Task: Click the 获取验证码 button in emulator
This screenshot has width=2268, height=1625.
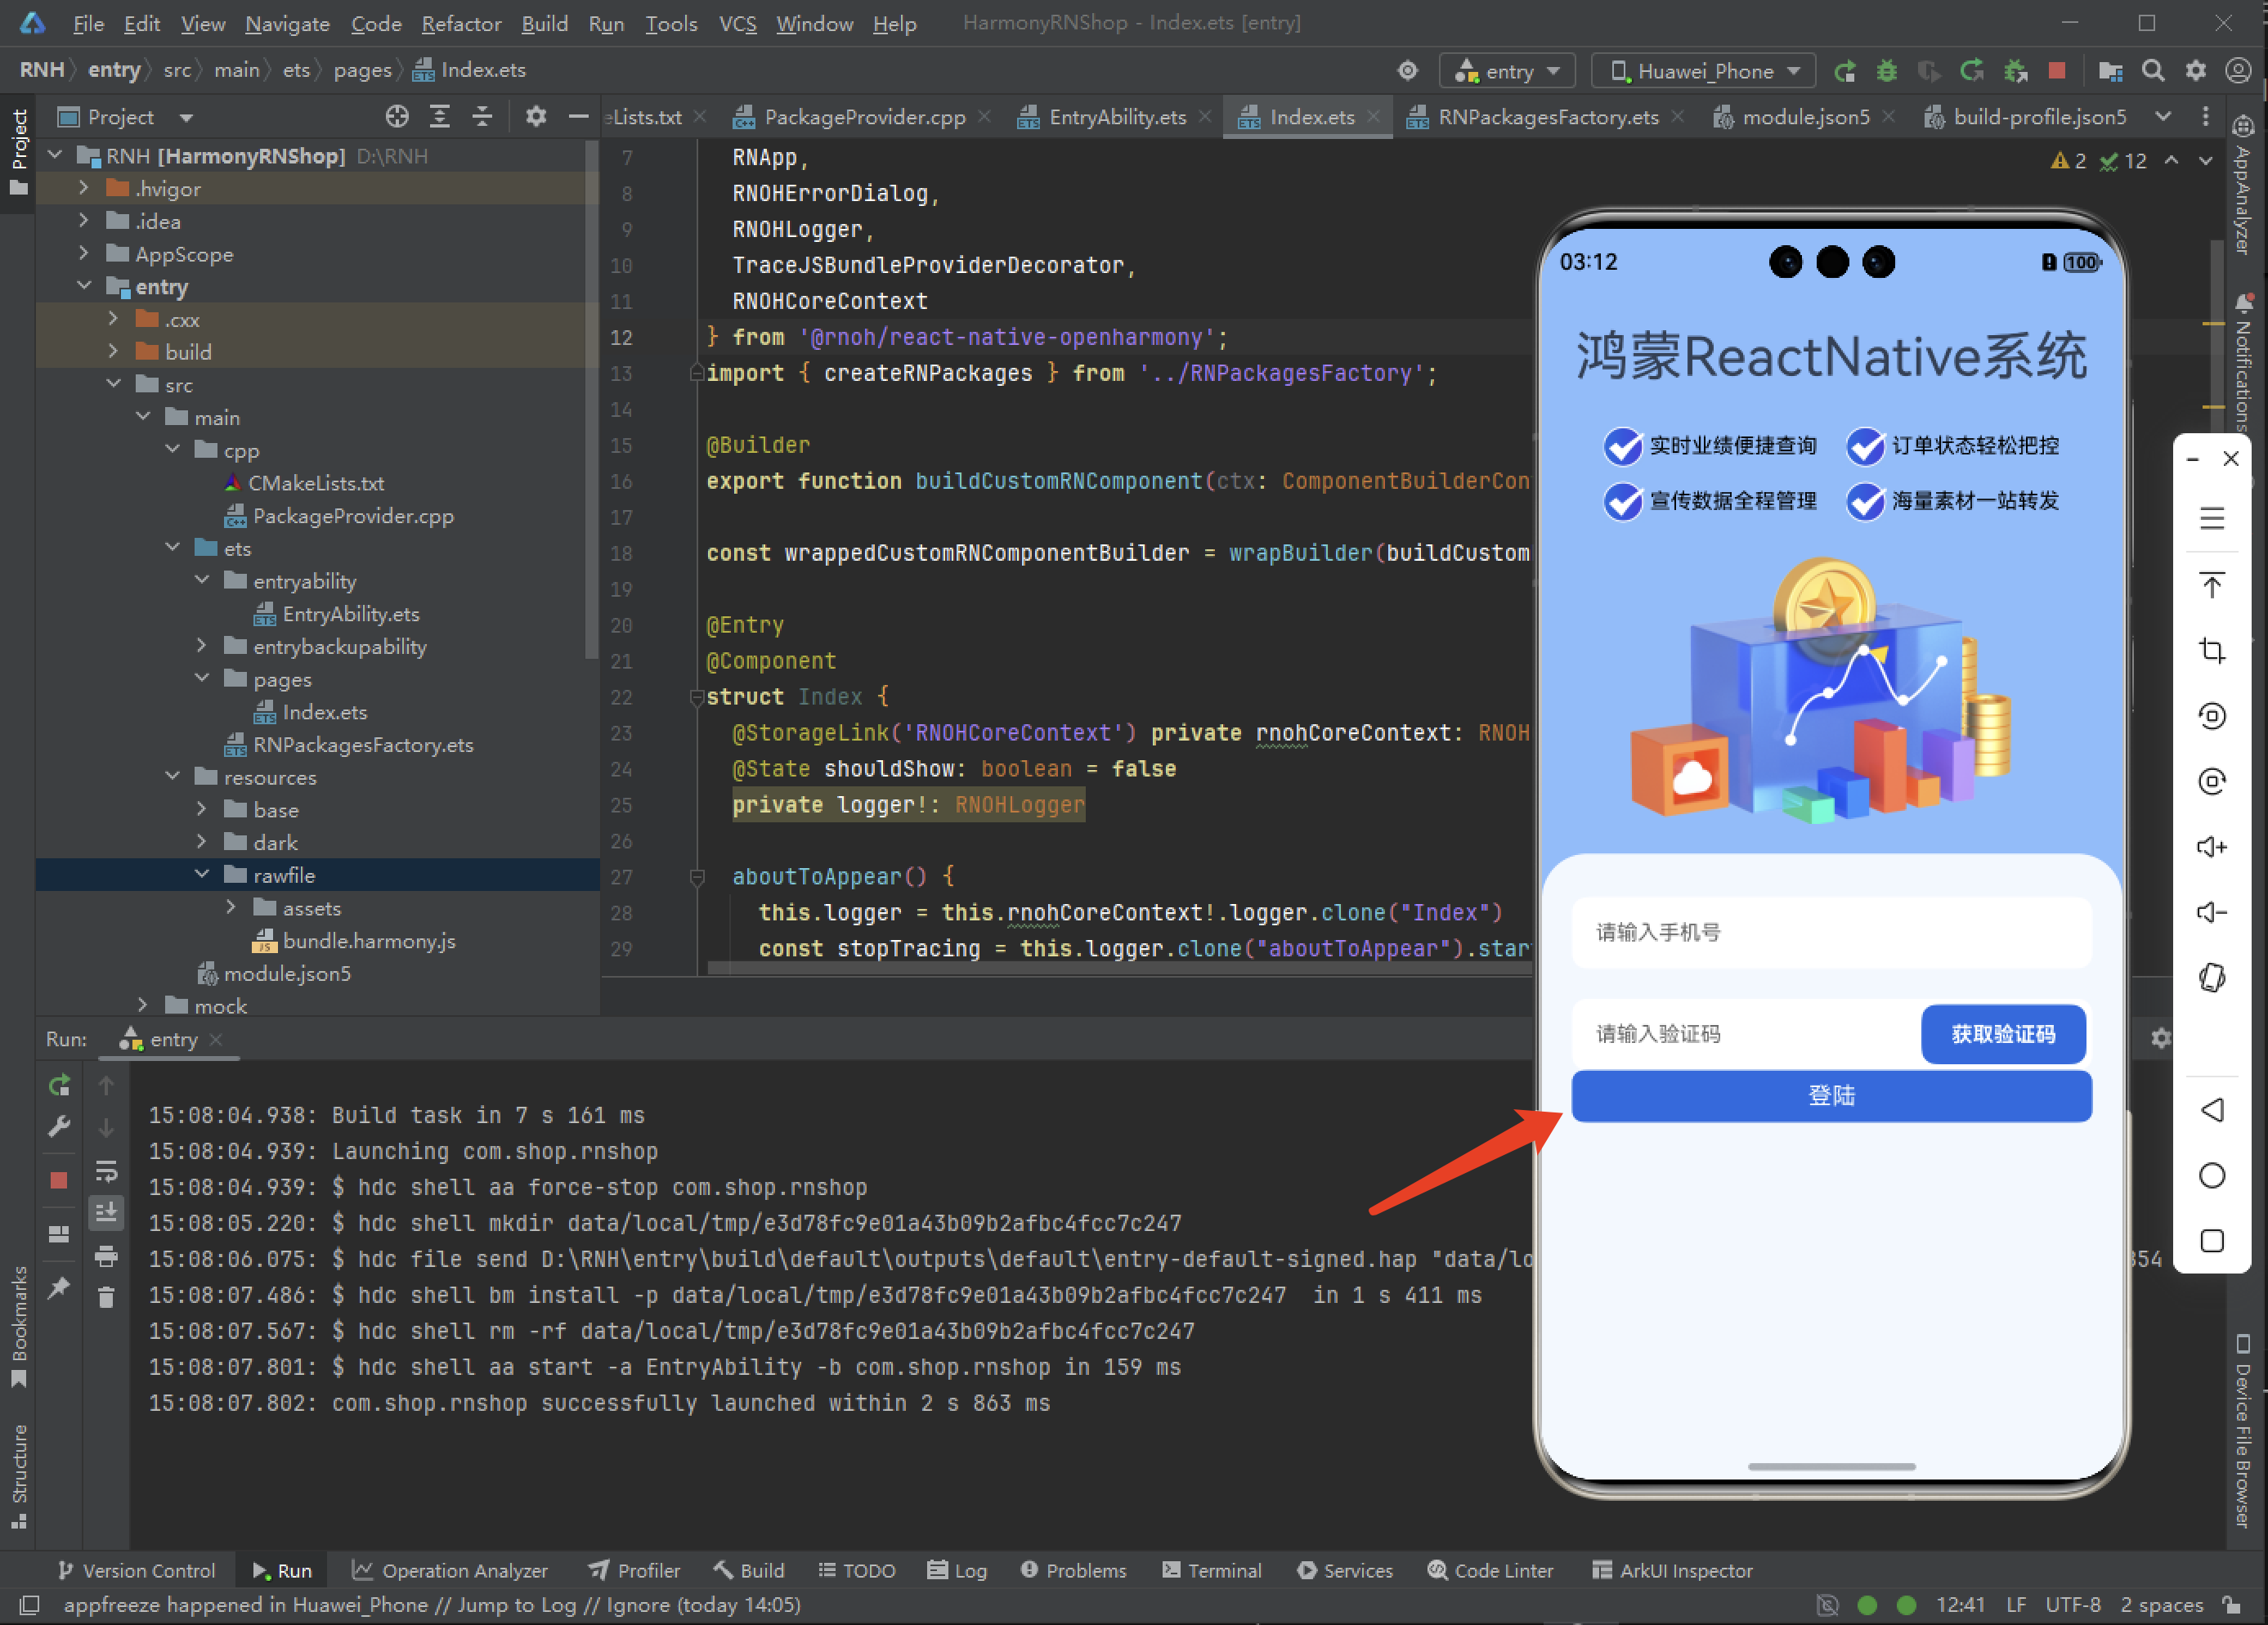Action: click(2002, 1033)
